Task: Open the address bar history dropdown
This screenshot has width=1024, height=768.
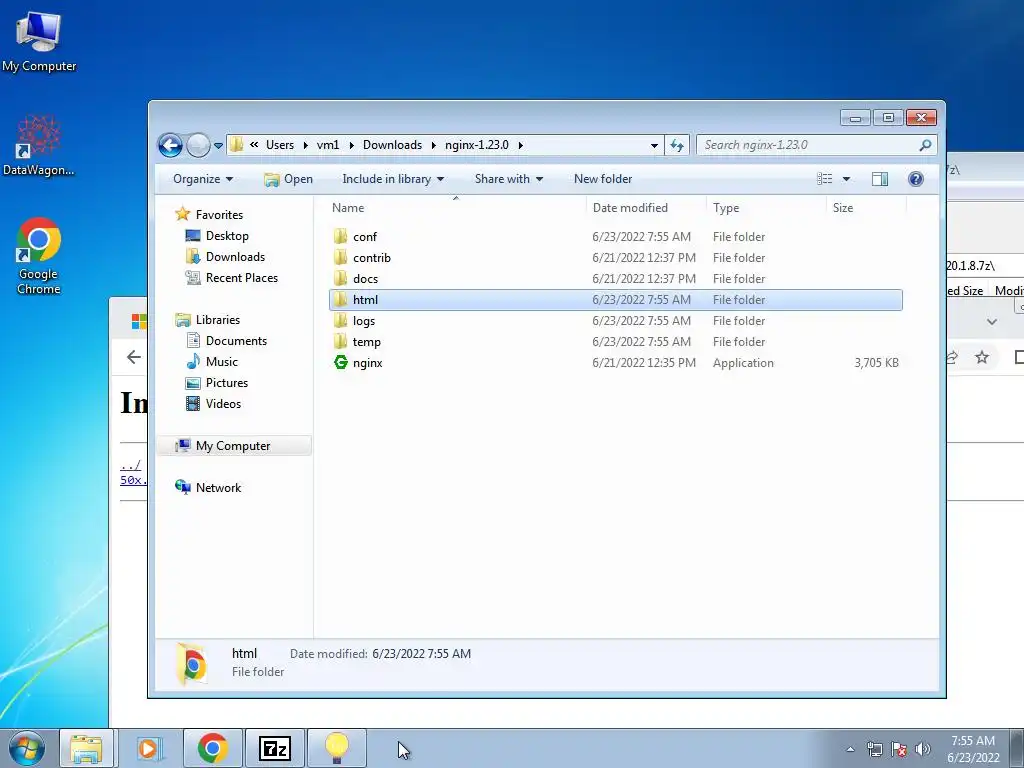Action: coord(654,146)
